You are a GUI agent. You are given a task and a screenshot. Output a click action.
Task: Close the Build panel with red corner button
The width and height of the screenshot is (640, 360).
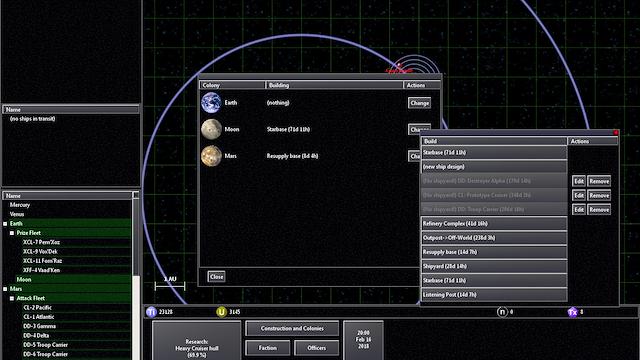coord(616,133)
